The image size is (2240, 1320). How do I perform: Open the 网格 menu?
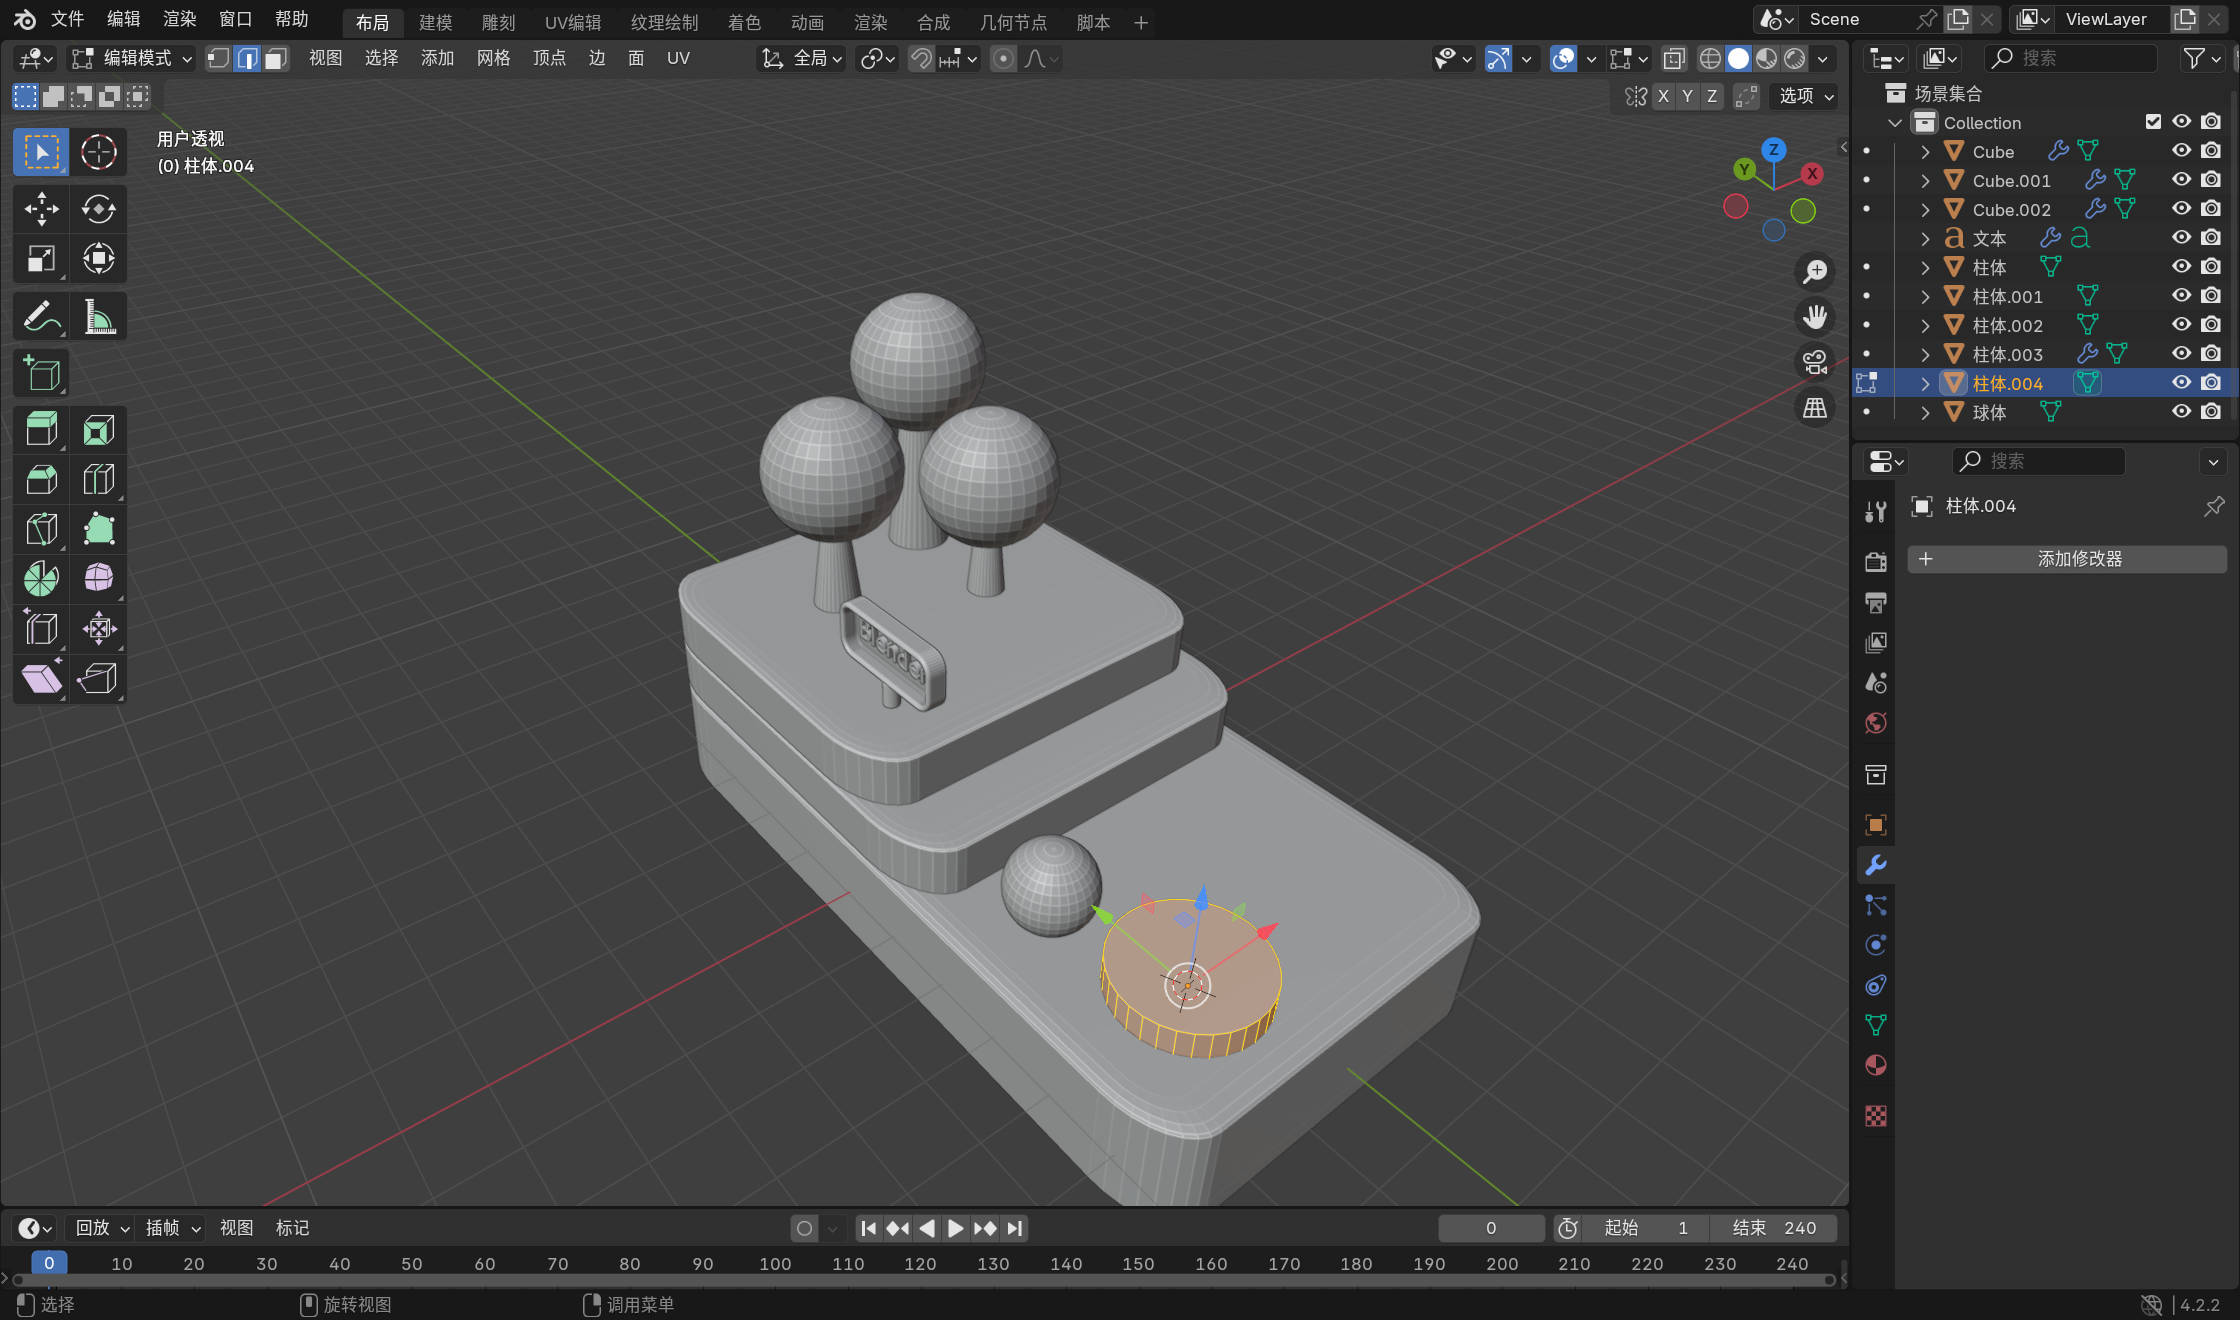tap(493, 59)
